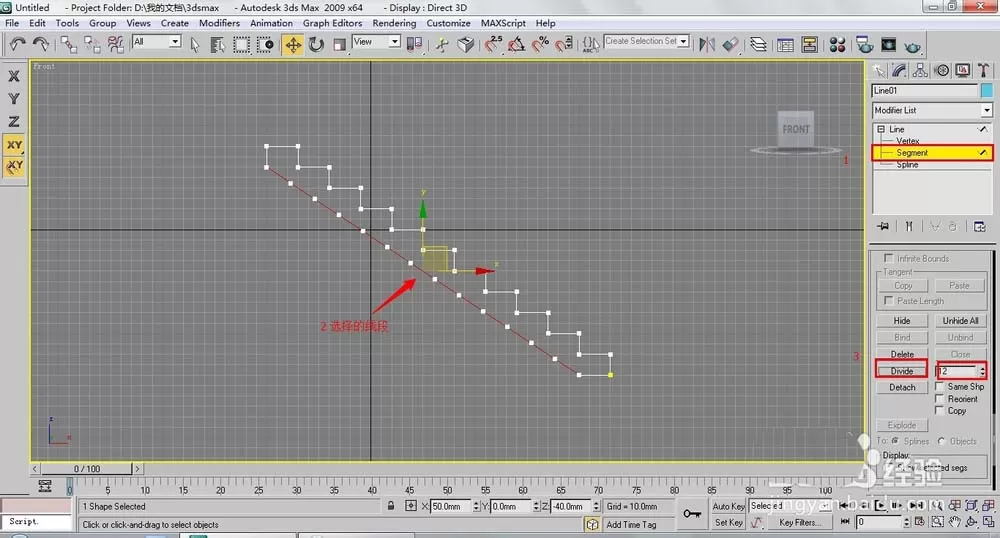Click the Undo arrow icon
Image resolution: width=1000 pixels, height=538 pixels.
[x=18, y=44]
